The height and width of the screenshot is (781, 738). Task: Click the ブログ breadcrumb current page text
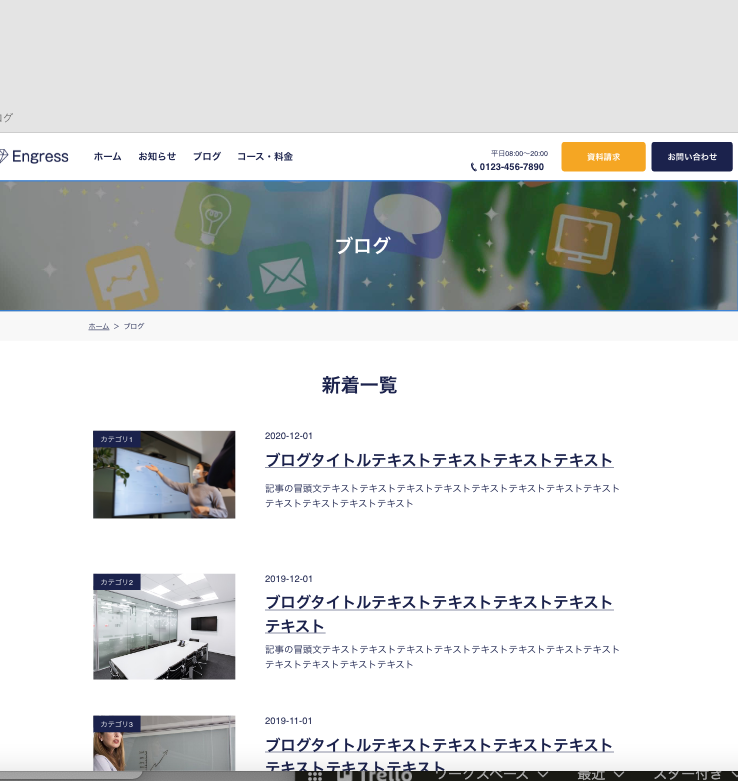134,326
